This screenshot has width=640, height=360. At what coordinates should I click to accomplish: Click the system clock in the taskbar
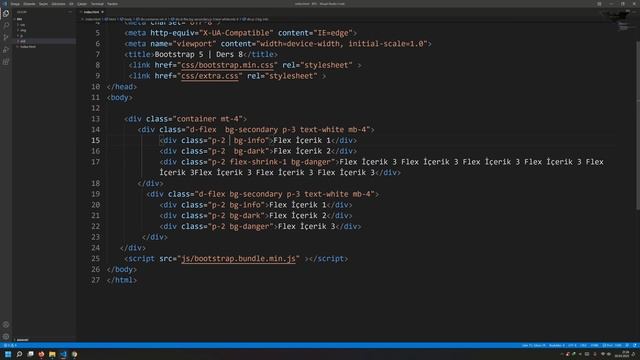click(x=622, y=354)
